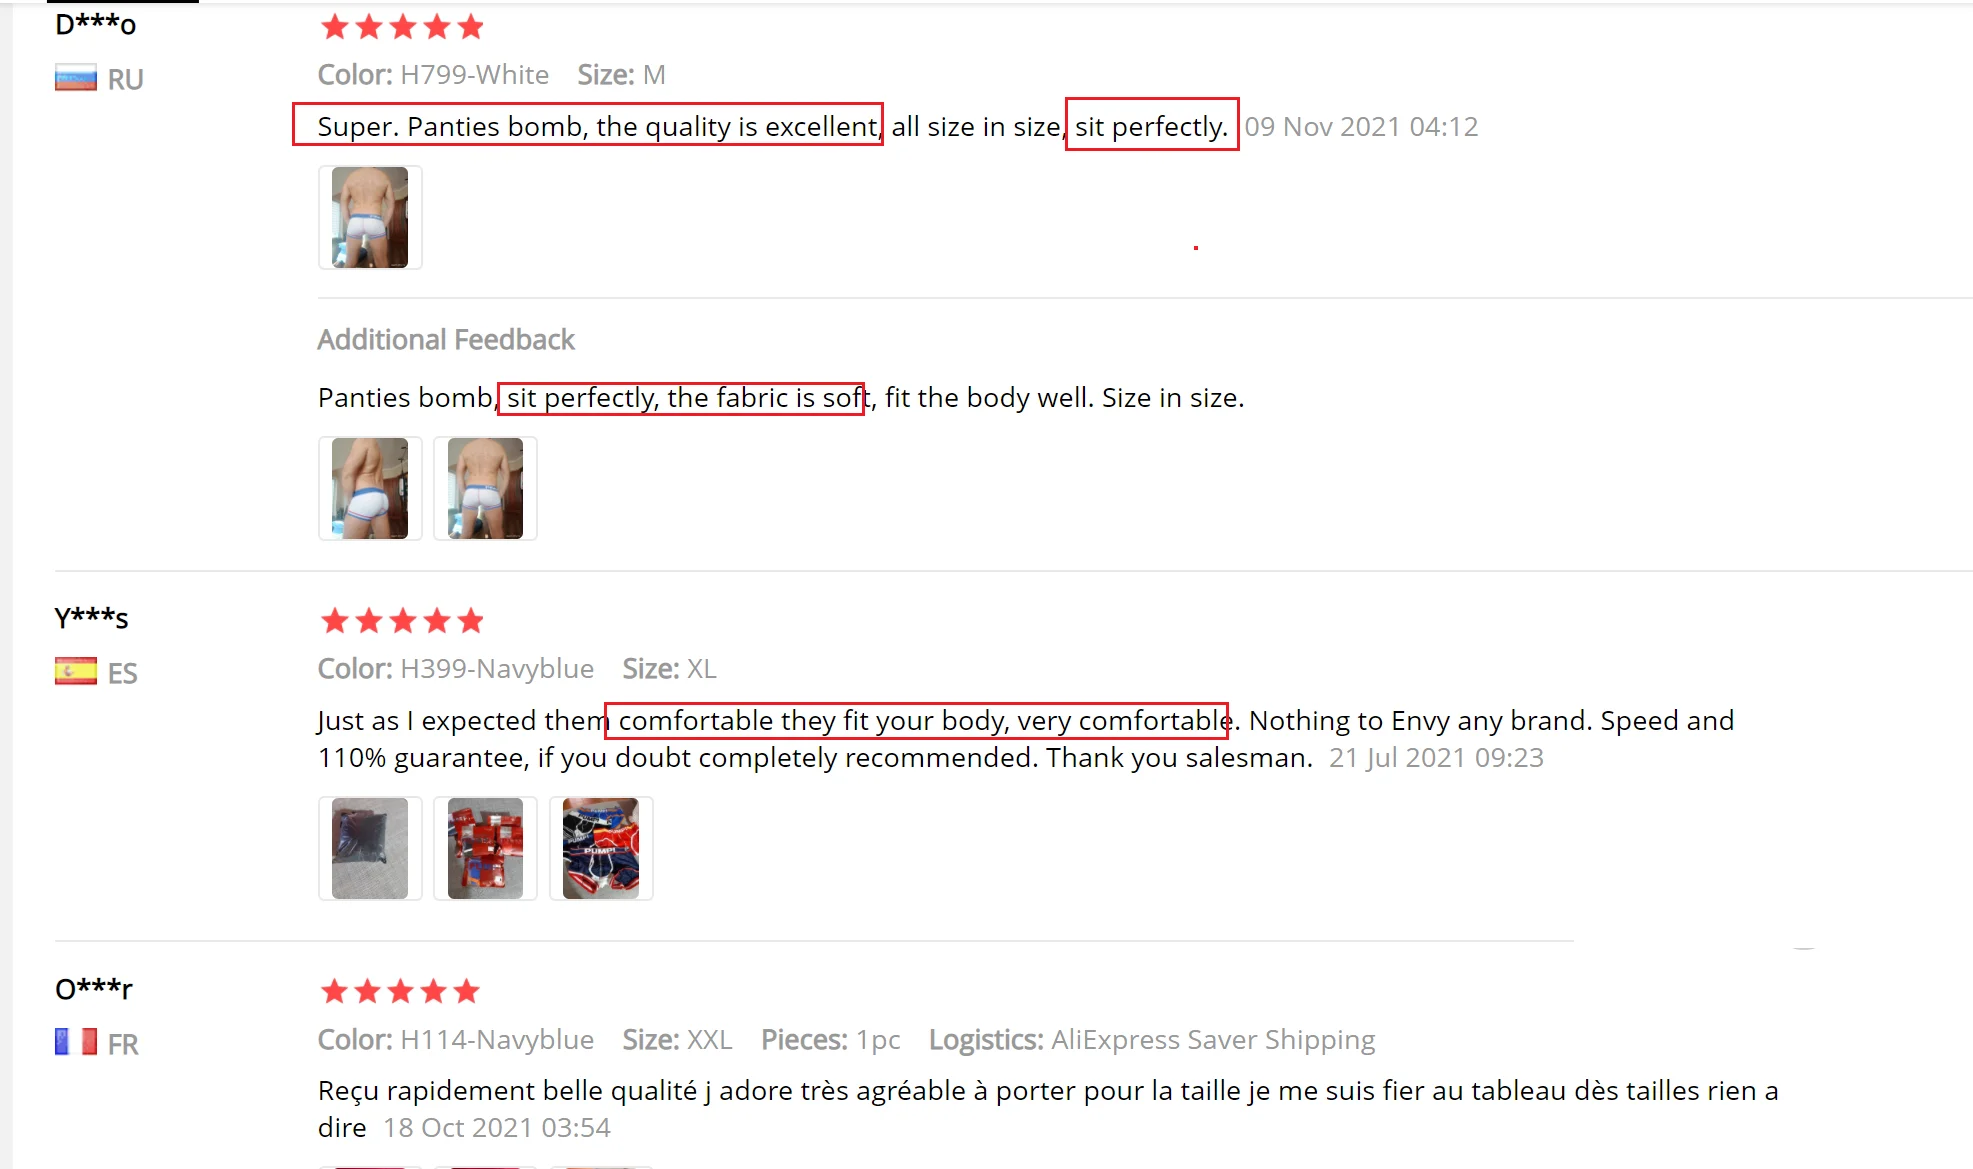Image resolution: width=1973 pixels, height=1169 pixels.
Task: Click Color: H399-Navyblue label
Action: click(x=456, y=668)
